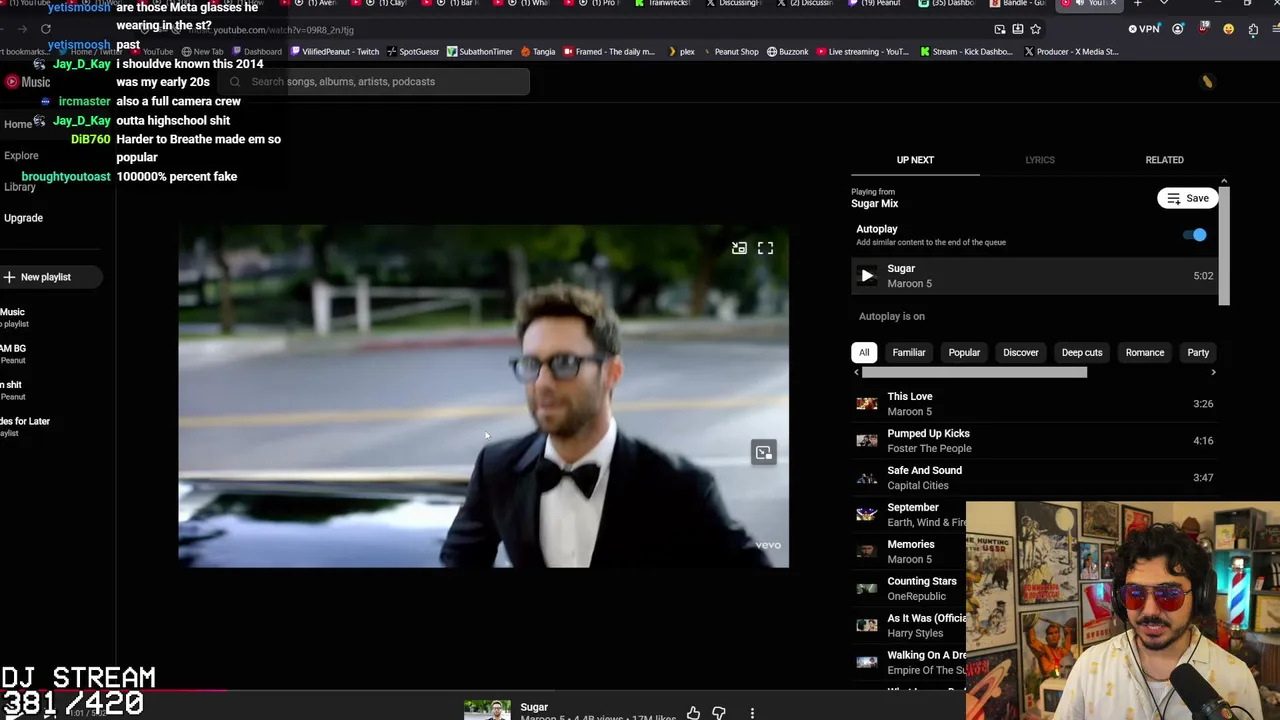Open the Buzzonk bookmark
This screenshot has width=1280, height=720.
click(x=788, y=52)
